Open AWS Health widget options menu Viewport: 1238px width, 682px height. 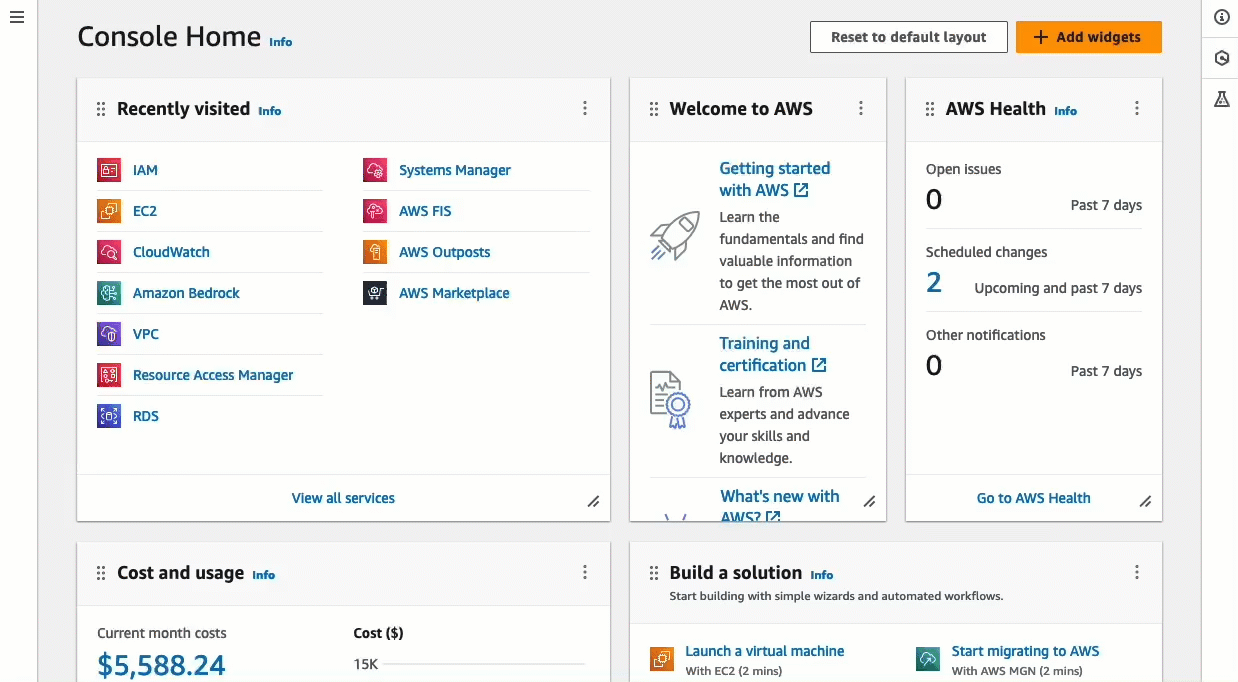(x=1137, y=109)
